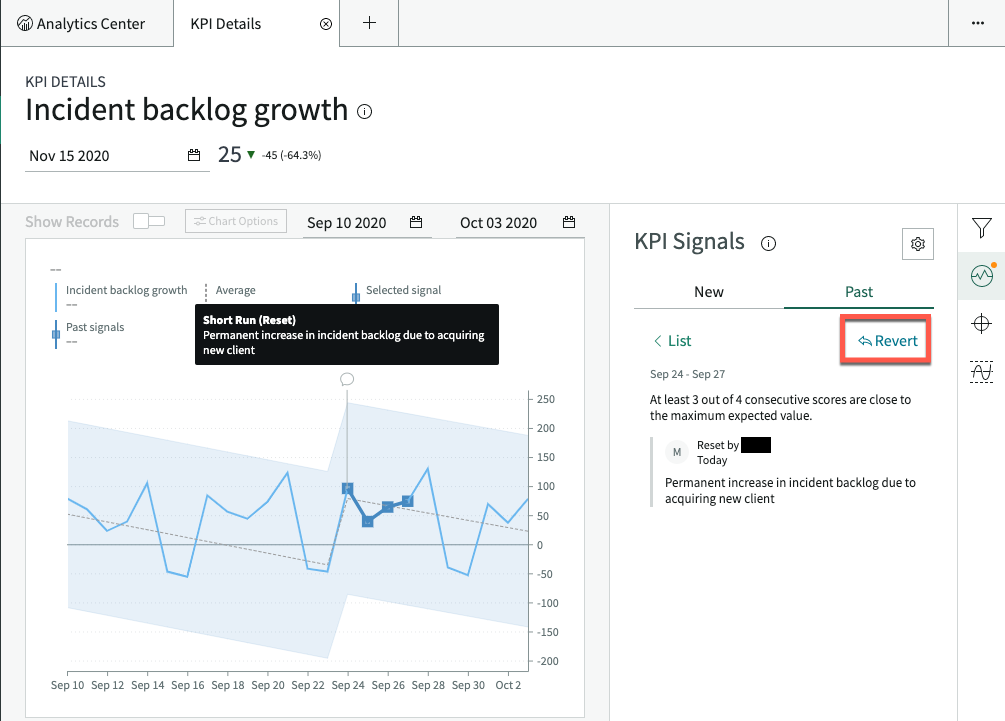Switch to the New signals tab
The height and width of the screenshot is (721, 1005).
coord(709,292)
